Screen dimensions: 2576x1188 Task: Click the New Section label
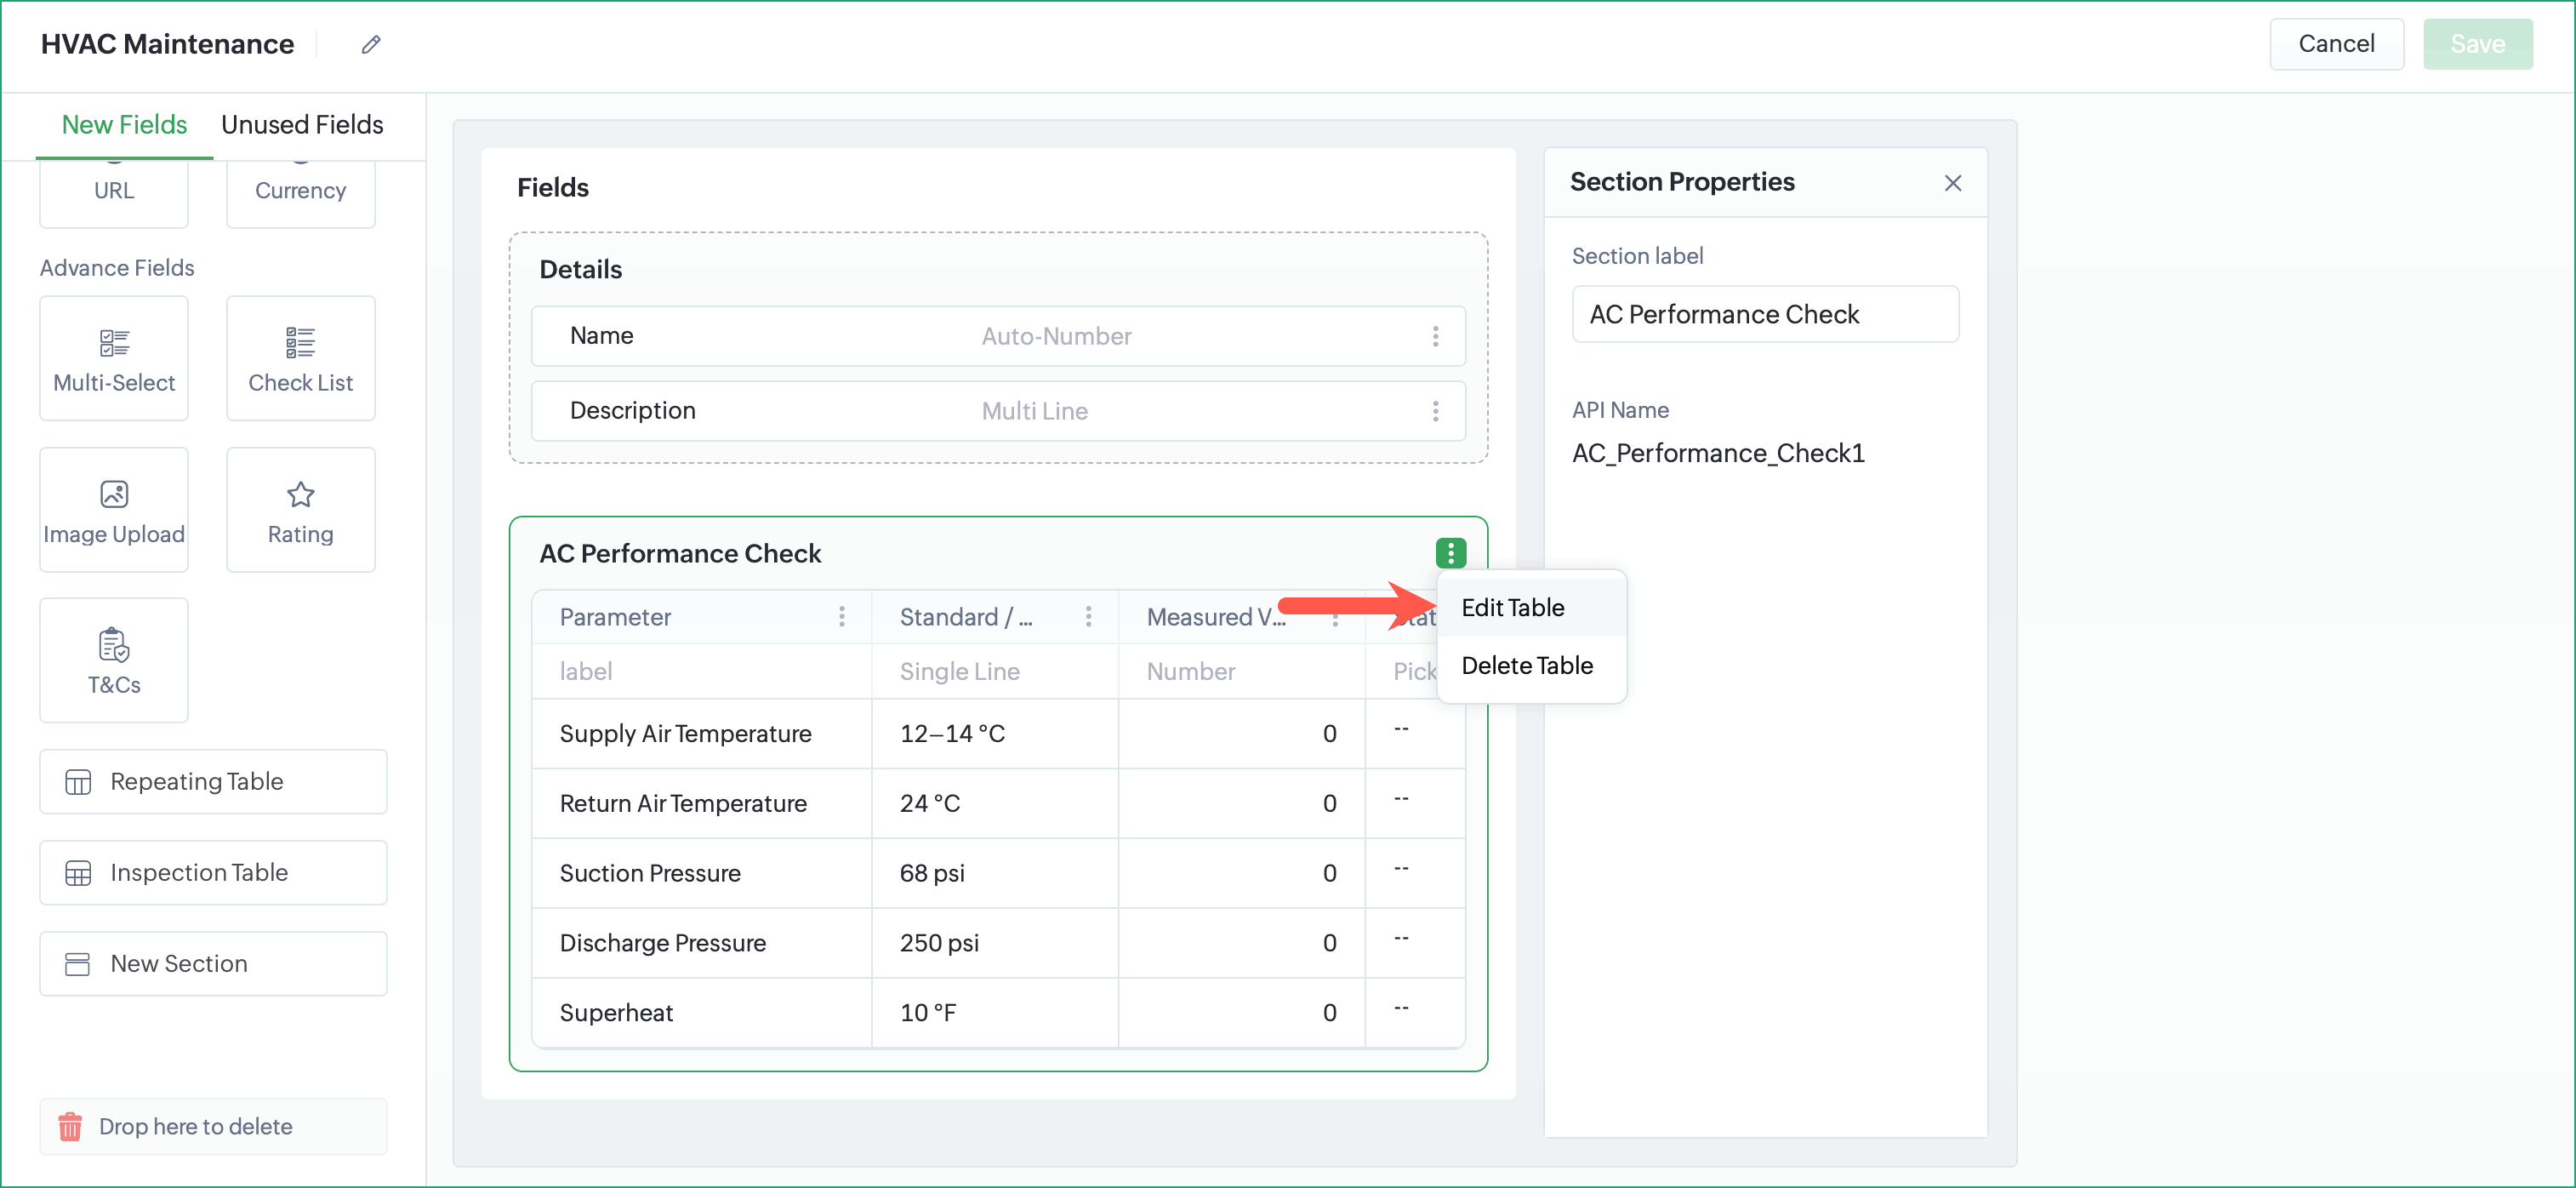[179, 964]
